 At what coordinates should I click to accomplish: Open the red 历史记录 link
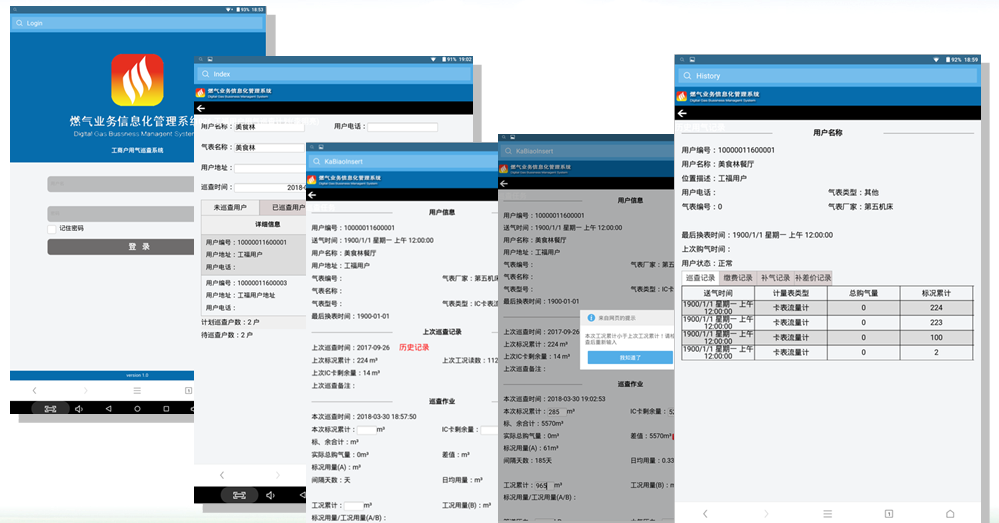414,347
